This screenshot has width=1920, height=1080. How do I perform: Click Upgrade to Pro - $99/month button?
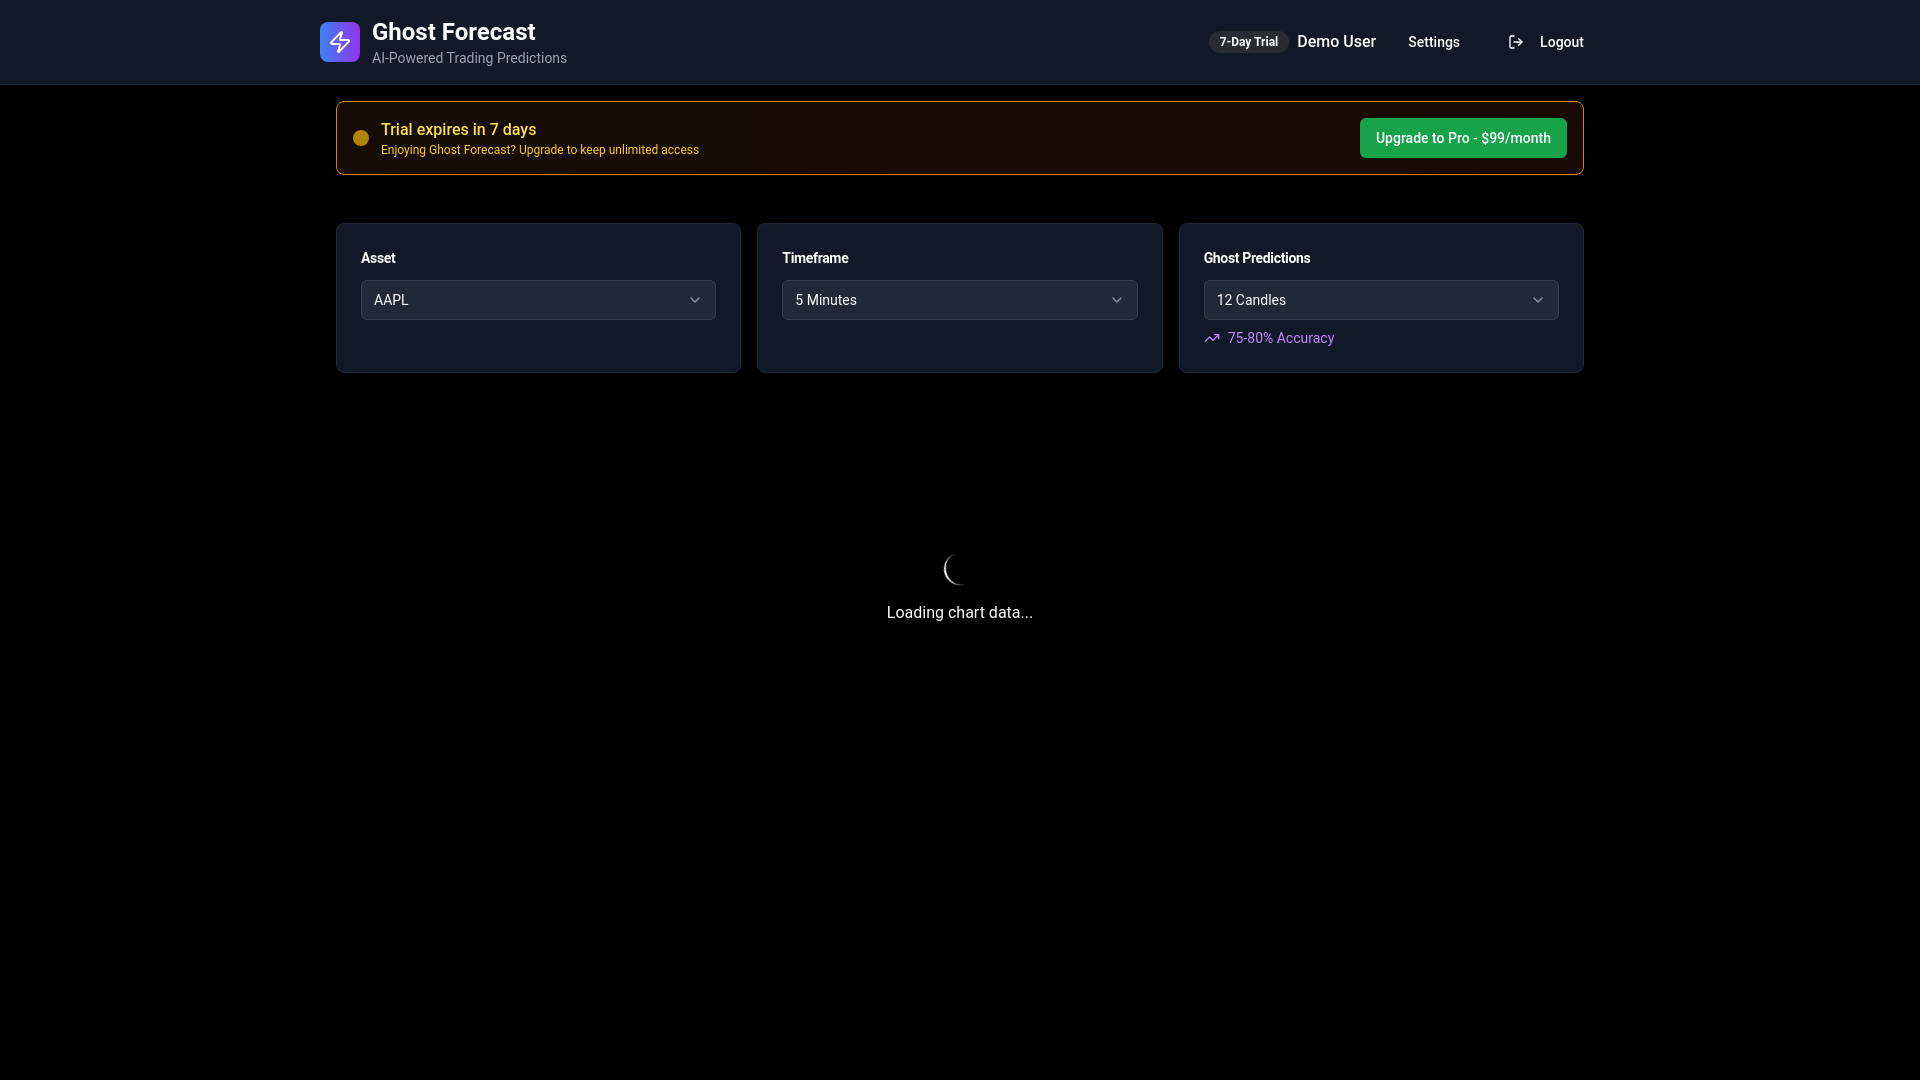click(1463, 138)
